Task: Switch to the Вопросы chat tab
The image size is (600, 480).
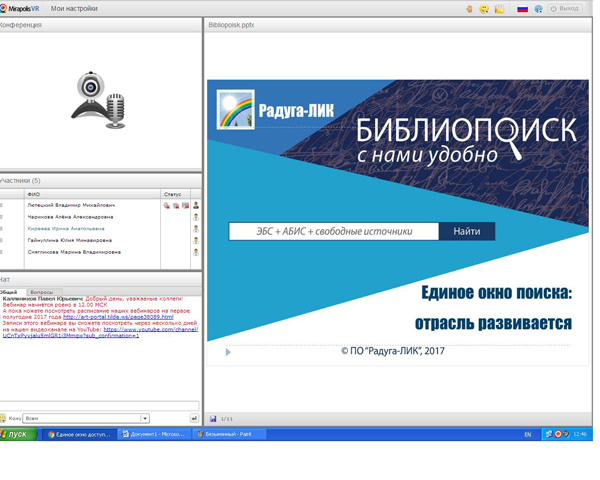Action: pos(42,292)
